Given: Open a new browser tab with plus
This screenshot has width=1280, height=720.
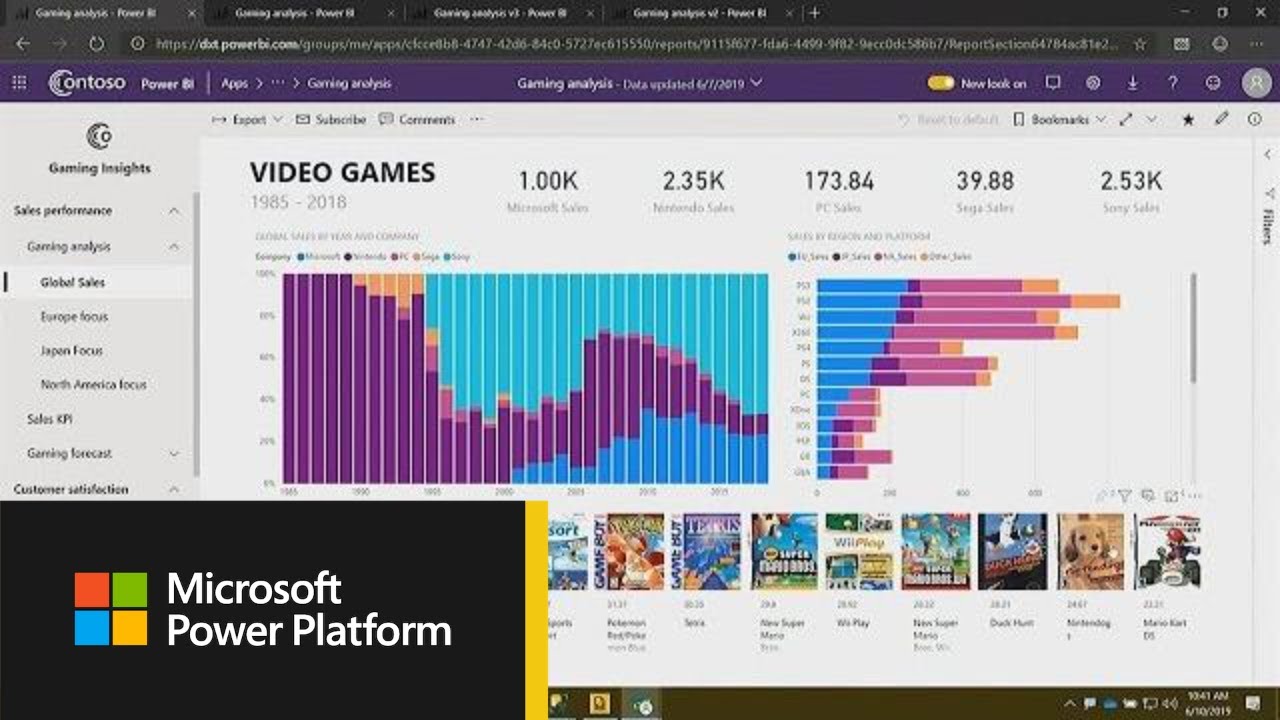Looking at the screenshot, I should [x=814, y=13].
